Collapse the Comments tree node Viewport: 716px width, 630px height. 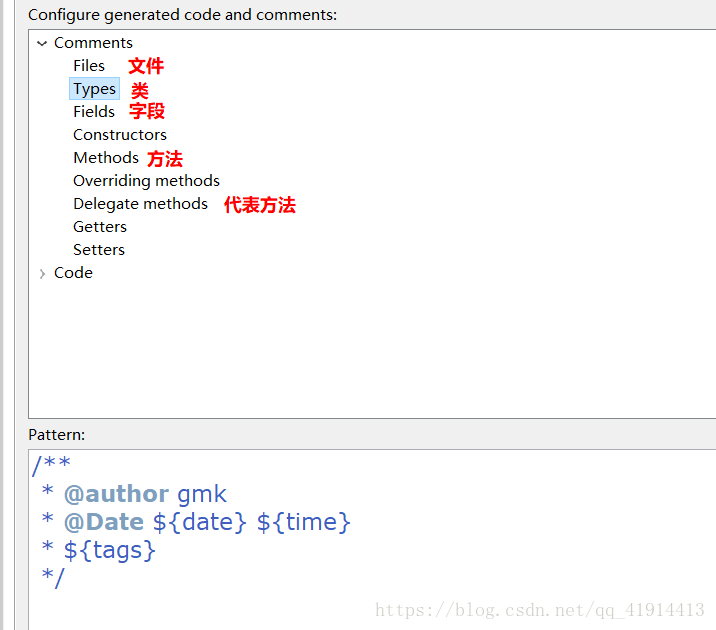(x=42, y=43)
